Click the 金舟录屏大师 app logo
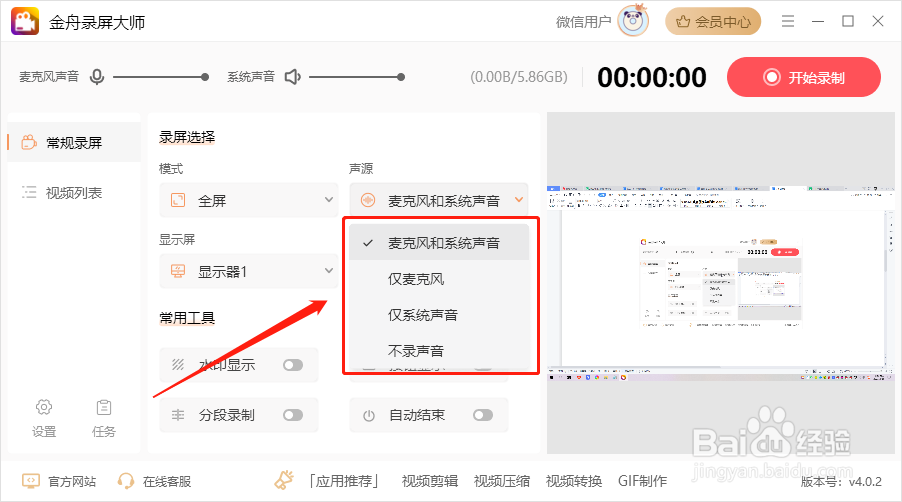The width and height of the screenshot is (902, 502). (25, 21)
